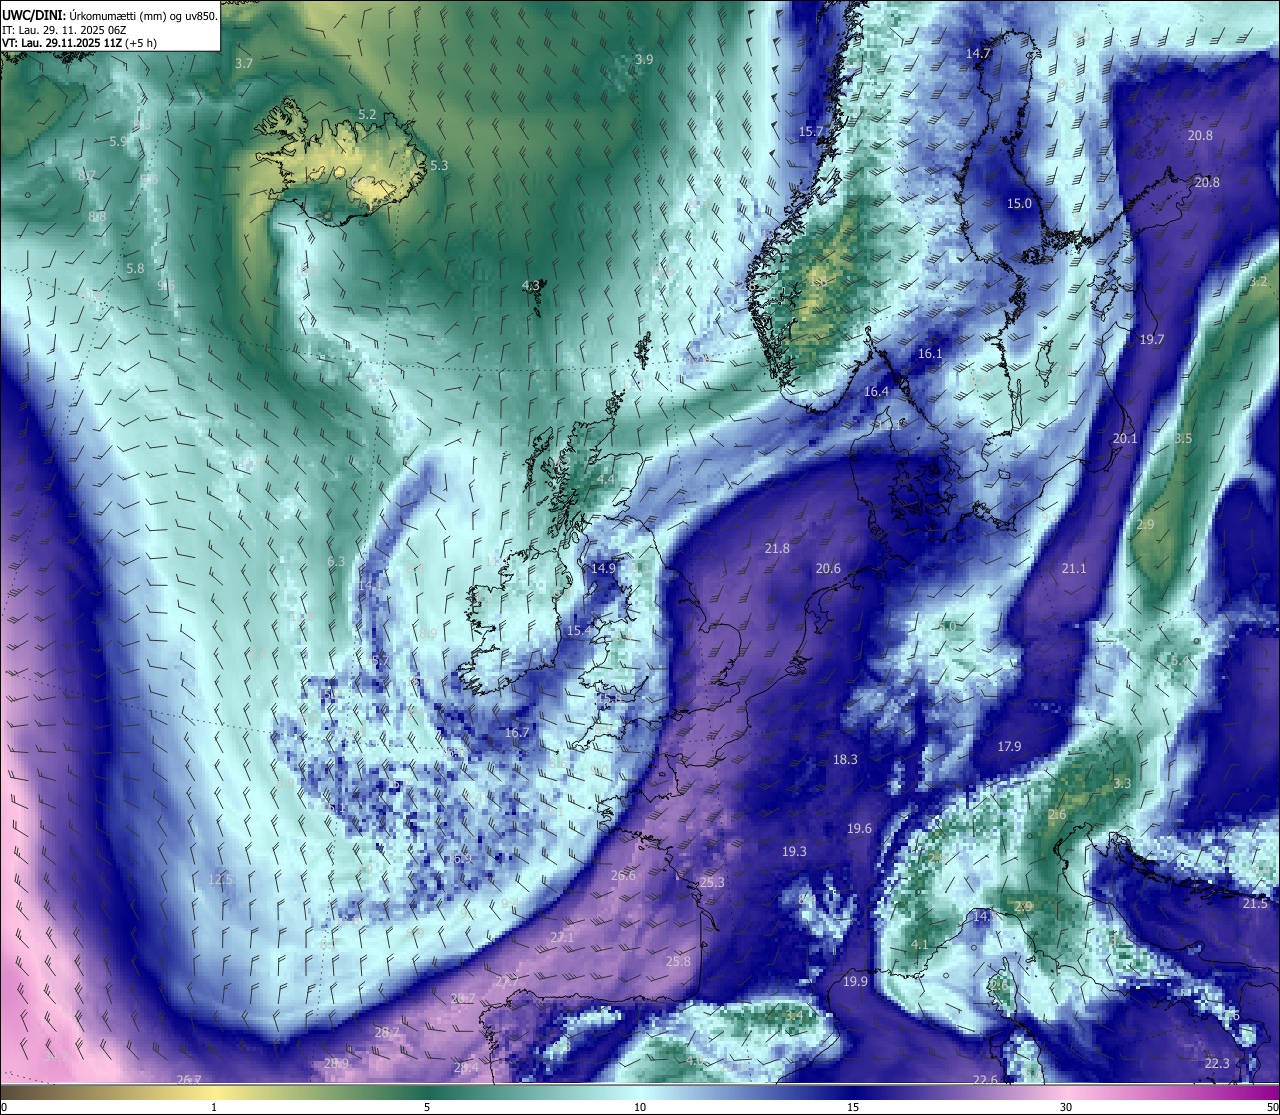Click the 1 tick label on the color scale
This screenshot has width=1280, height=1115.
(214, 1107)
